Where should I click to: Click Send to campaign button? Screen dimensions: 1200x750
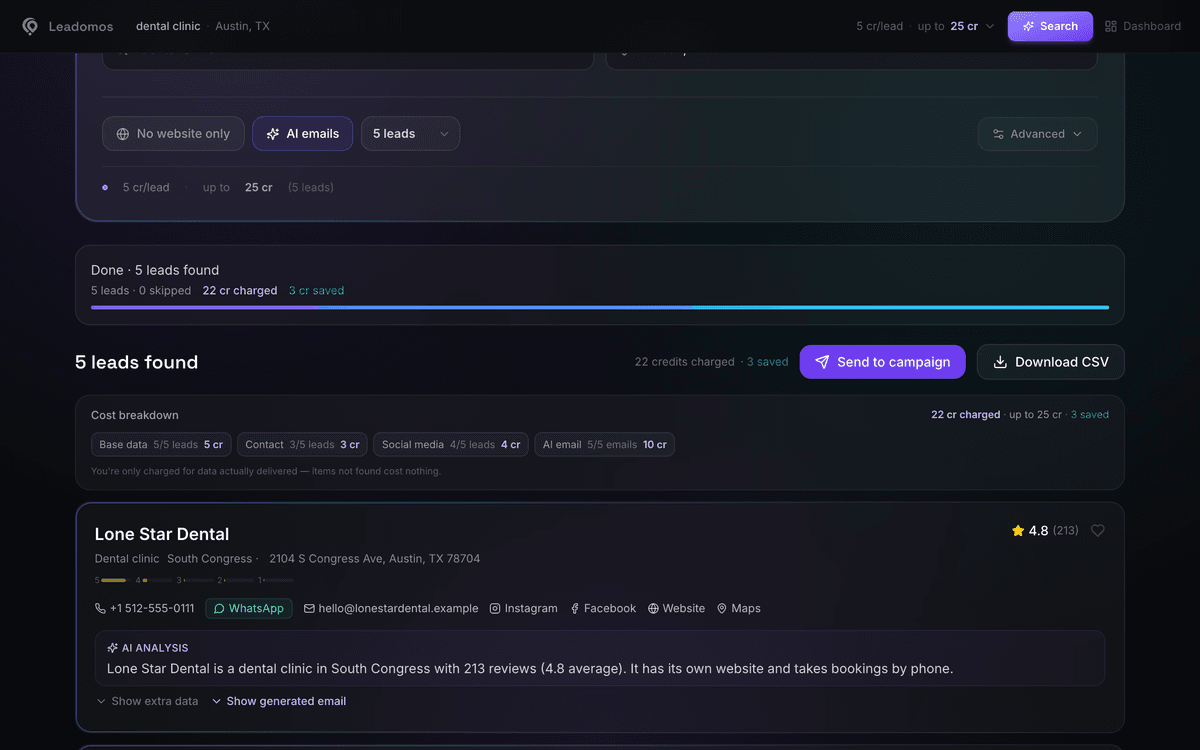(x=882, y=362)
